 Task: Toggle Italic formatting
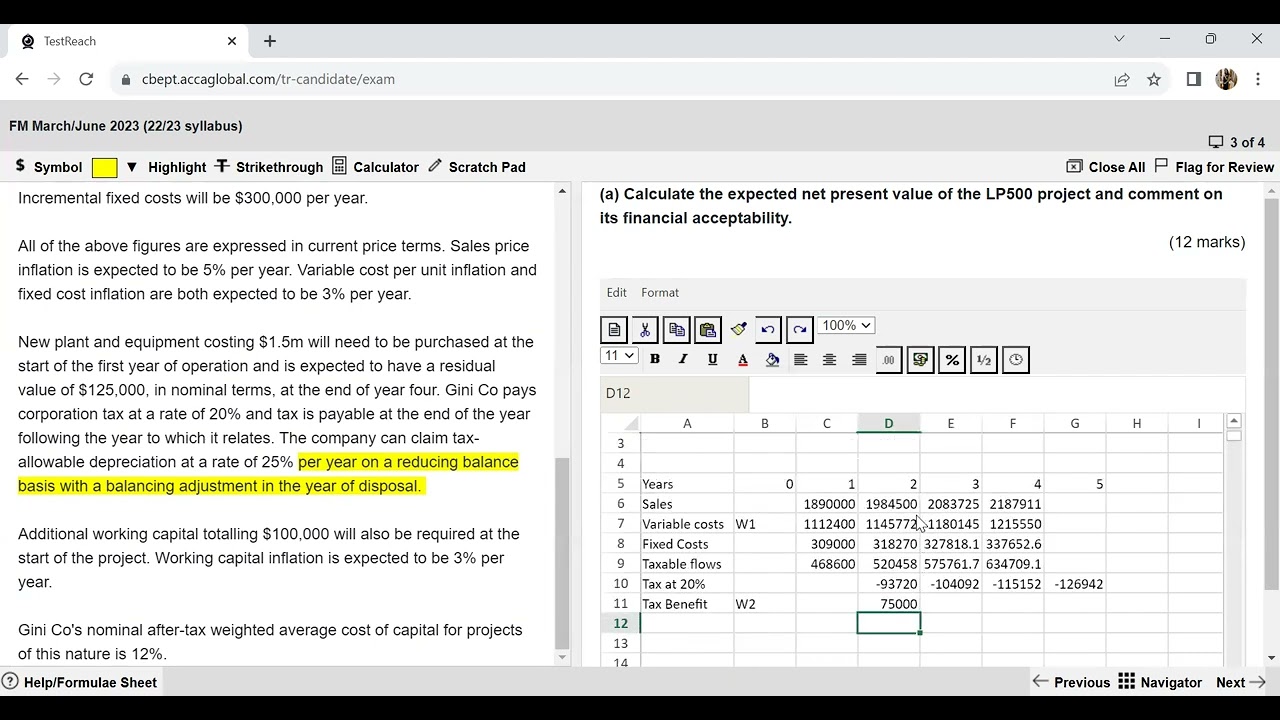(683, 359)
